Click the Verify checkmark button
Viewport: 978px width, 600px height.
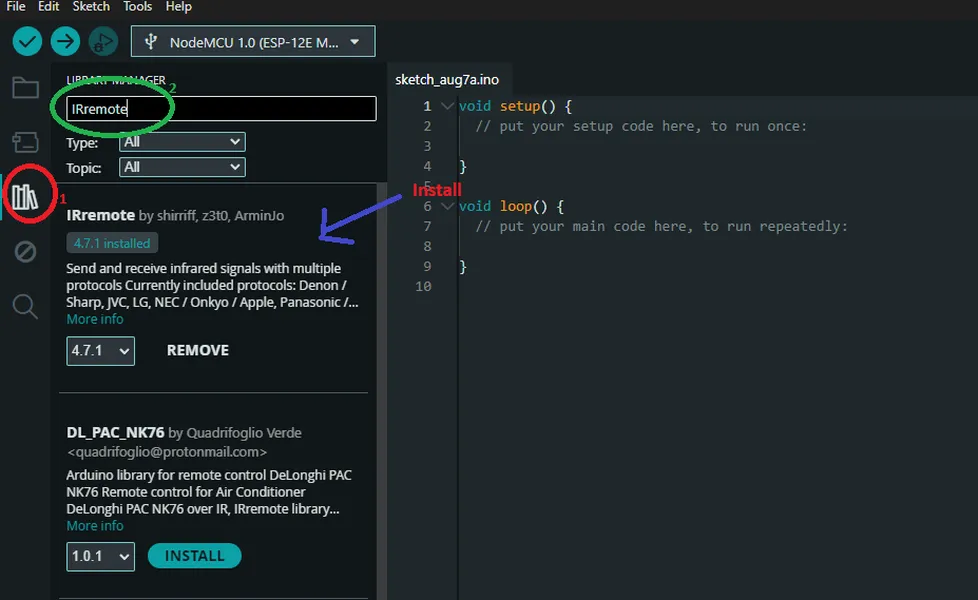click(27, 42)
